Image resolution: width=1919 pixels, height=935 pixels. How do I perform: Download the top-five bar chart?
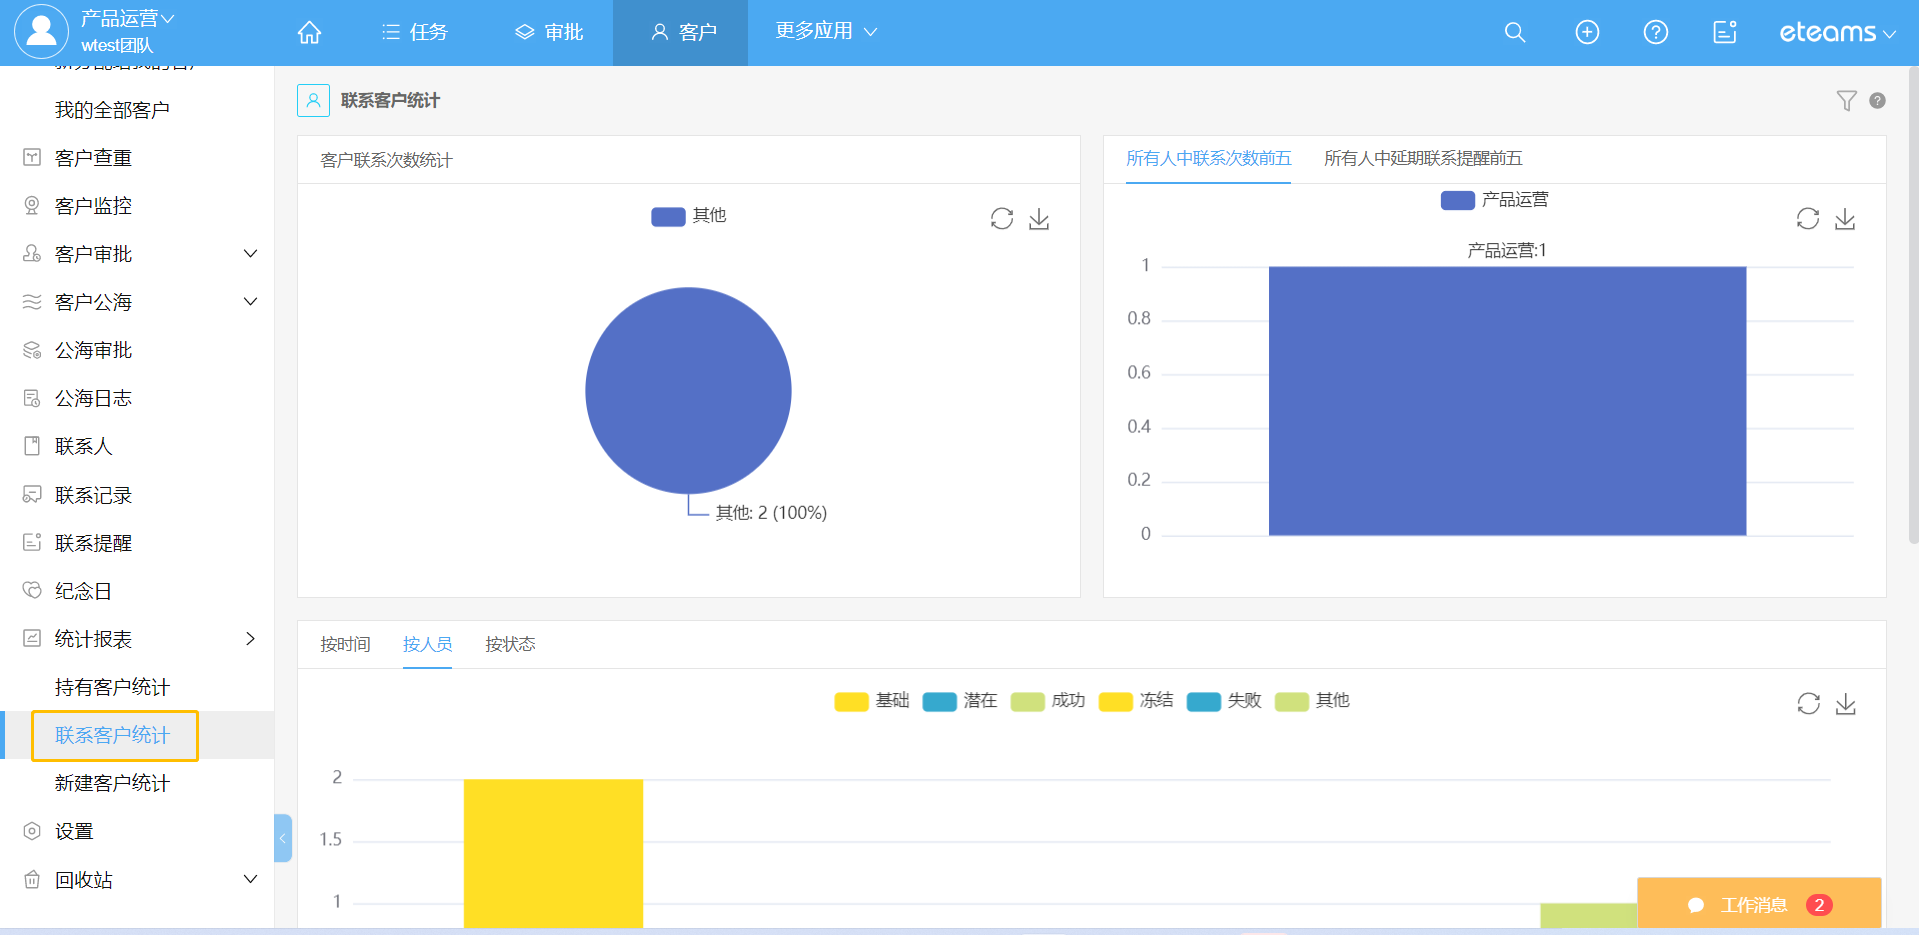tap(1845, 219)
